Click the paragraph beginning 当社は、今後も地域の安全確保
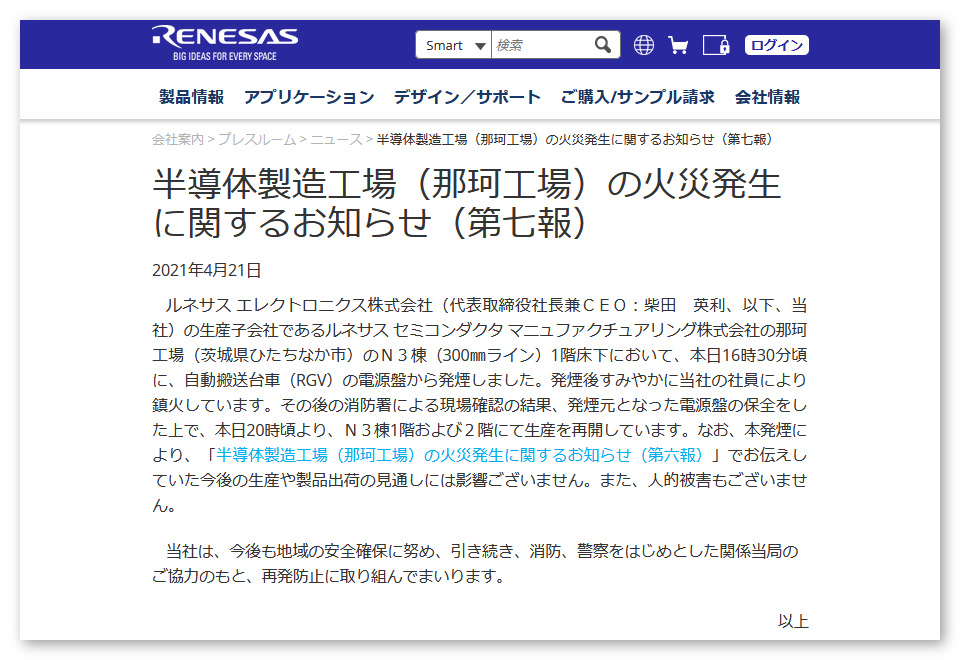 475,563
